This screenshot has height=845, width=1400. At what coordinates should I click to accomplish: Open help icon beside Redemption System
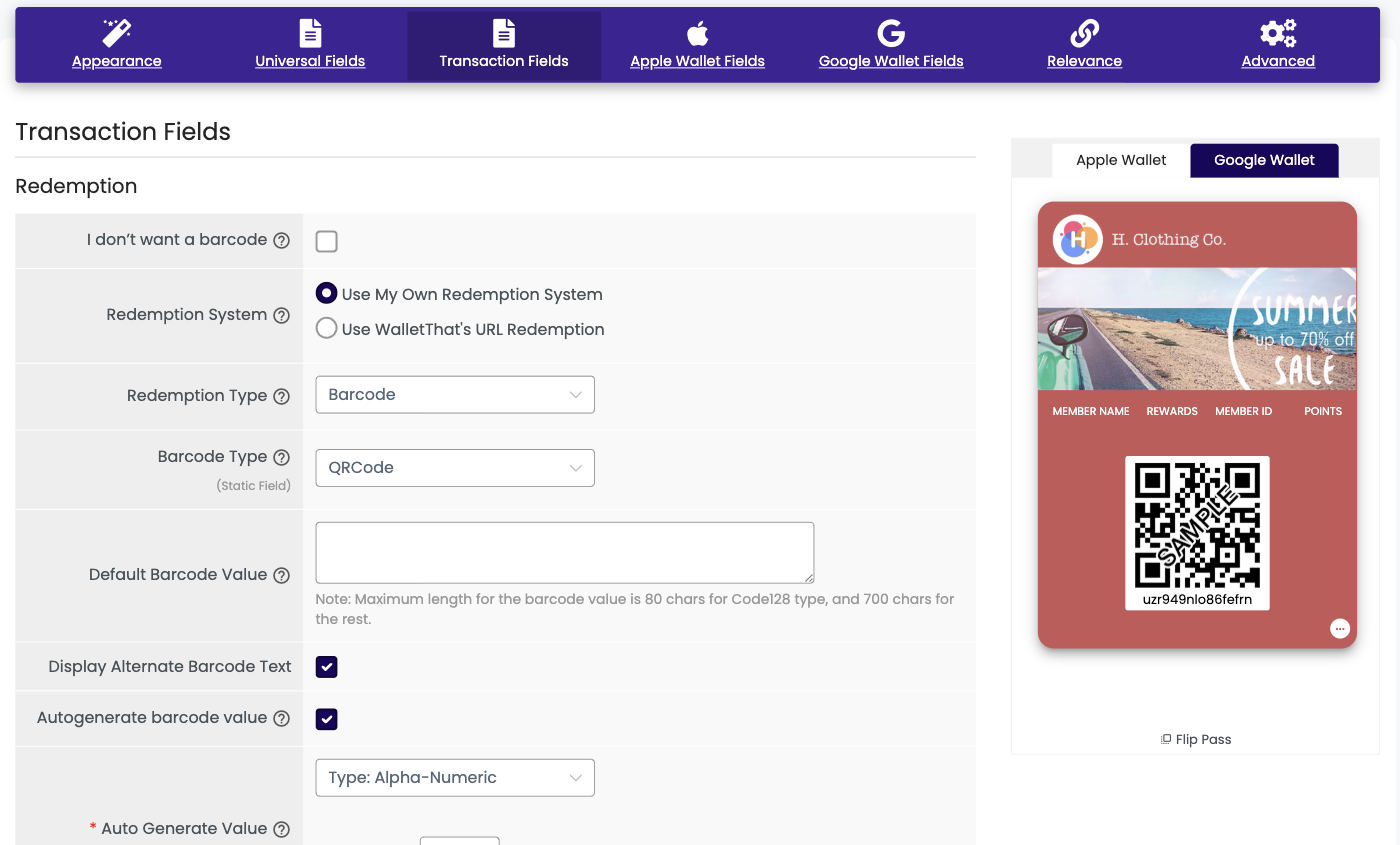pyautogui.click(x=282, y=315)
